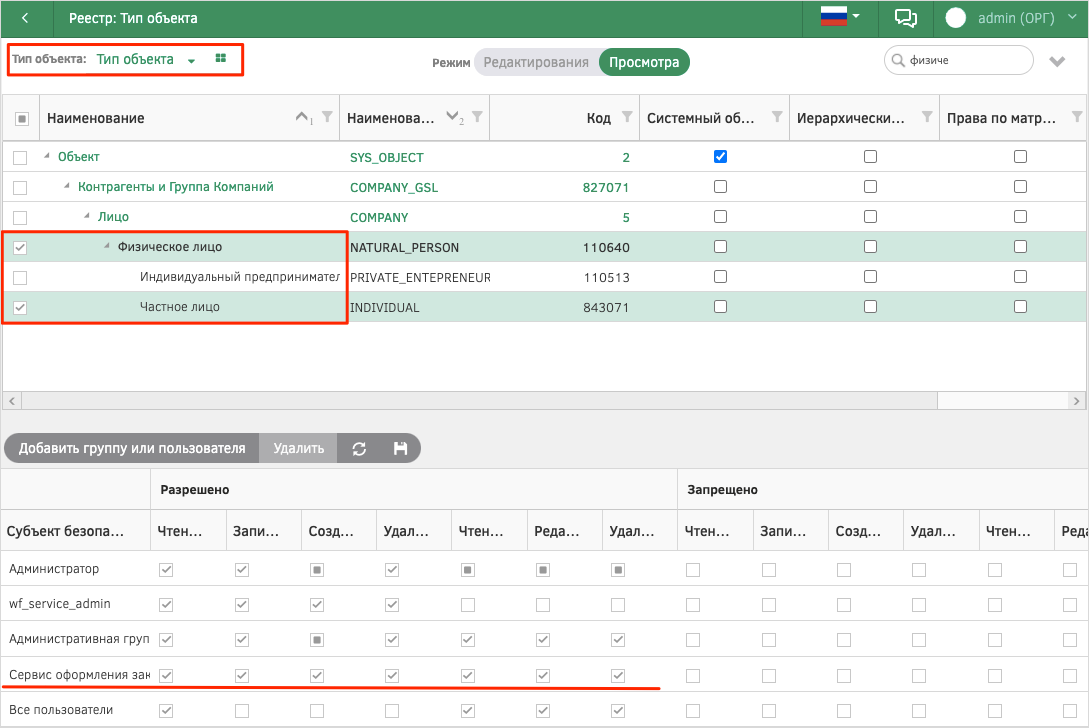1089x728 pixels.
Task: Collapse the Лицо tree node
Action: (87, 216)
